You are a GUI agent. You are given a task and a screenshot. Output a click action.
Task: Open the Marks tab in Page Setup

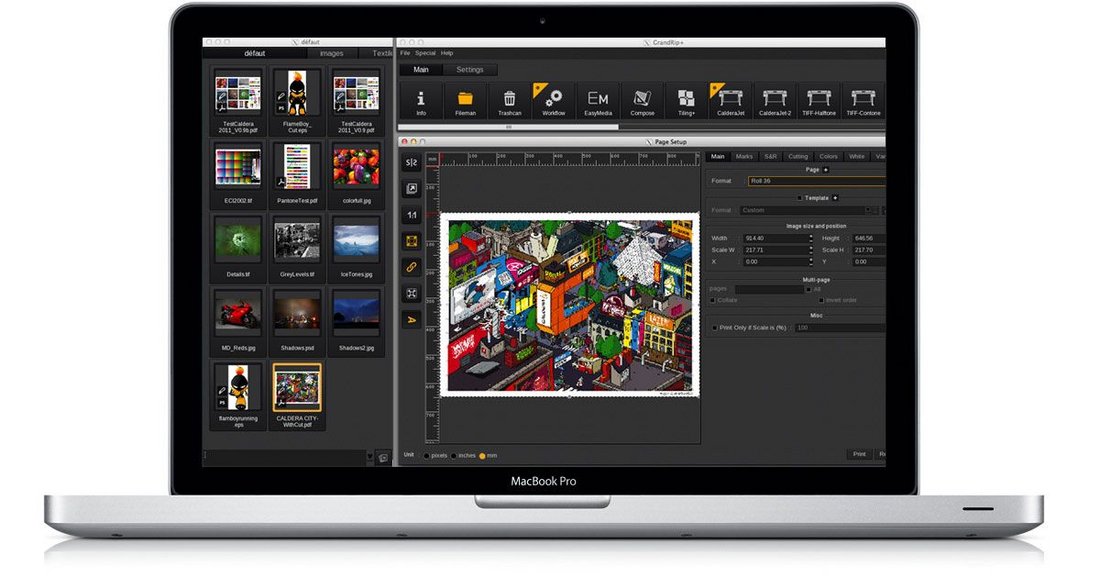744,156
